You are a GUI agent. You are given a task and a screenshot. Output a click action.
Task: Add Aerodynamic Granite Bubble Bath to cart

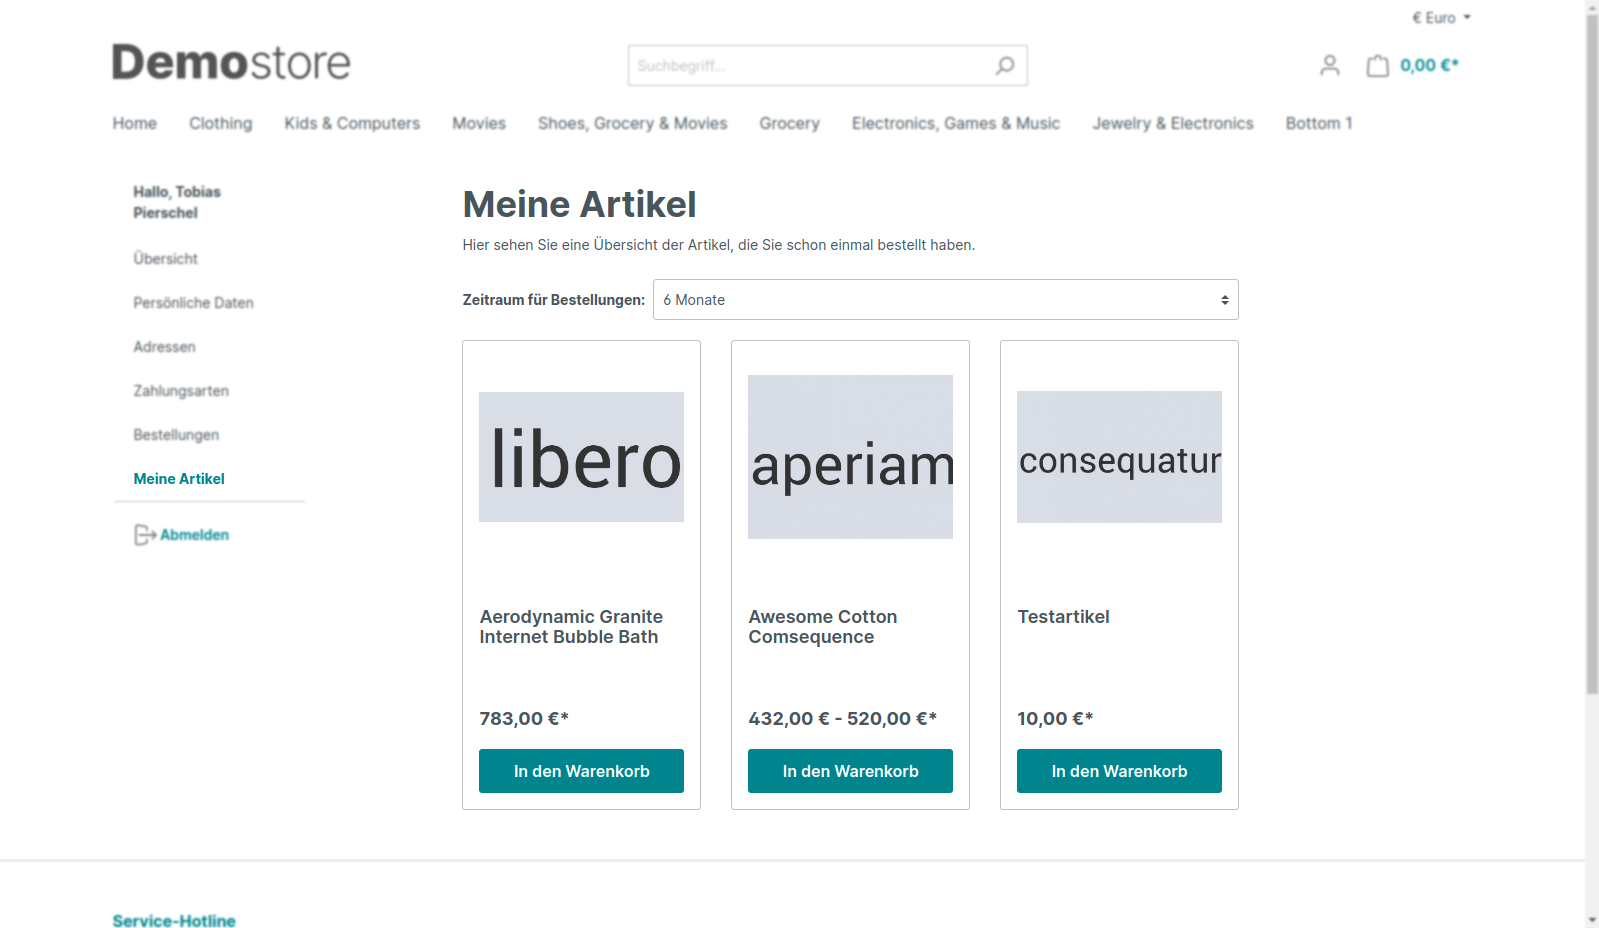[x=581, y=771]
